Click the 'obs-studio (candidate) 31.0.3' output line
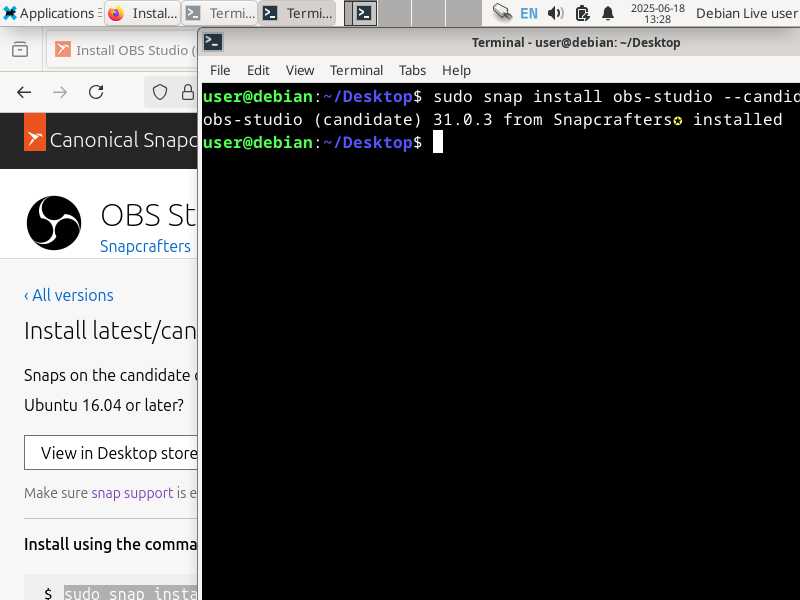 [x=492, y=119]
